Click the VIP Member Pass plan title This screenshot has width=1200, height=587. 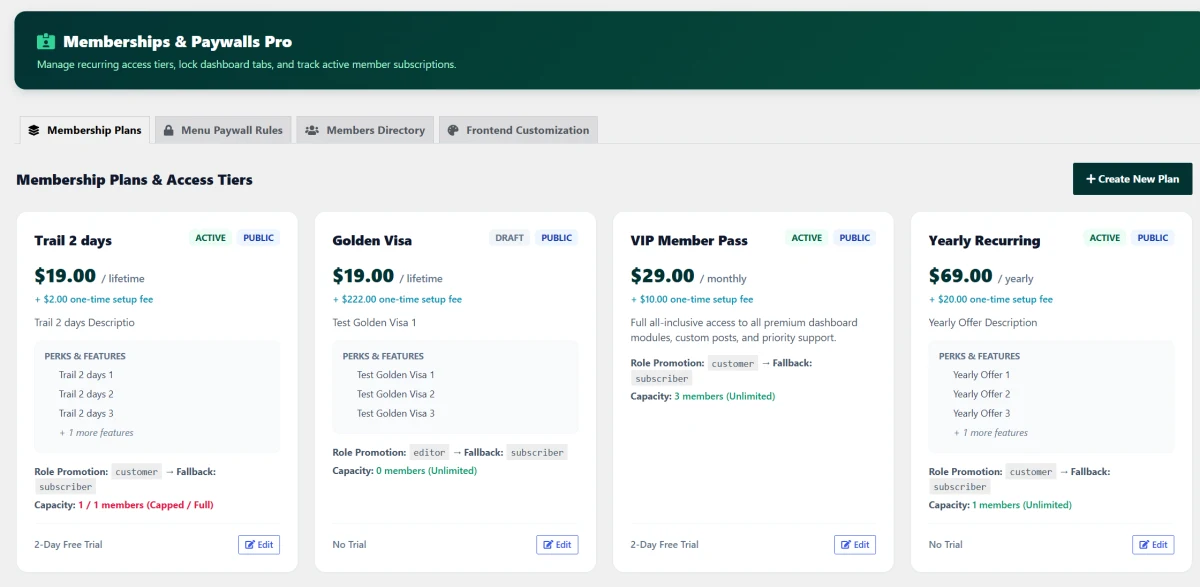(689, 241)
